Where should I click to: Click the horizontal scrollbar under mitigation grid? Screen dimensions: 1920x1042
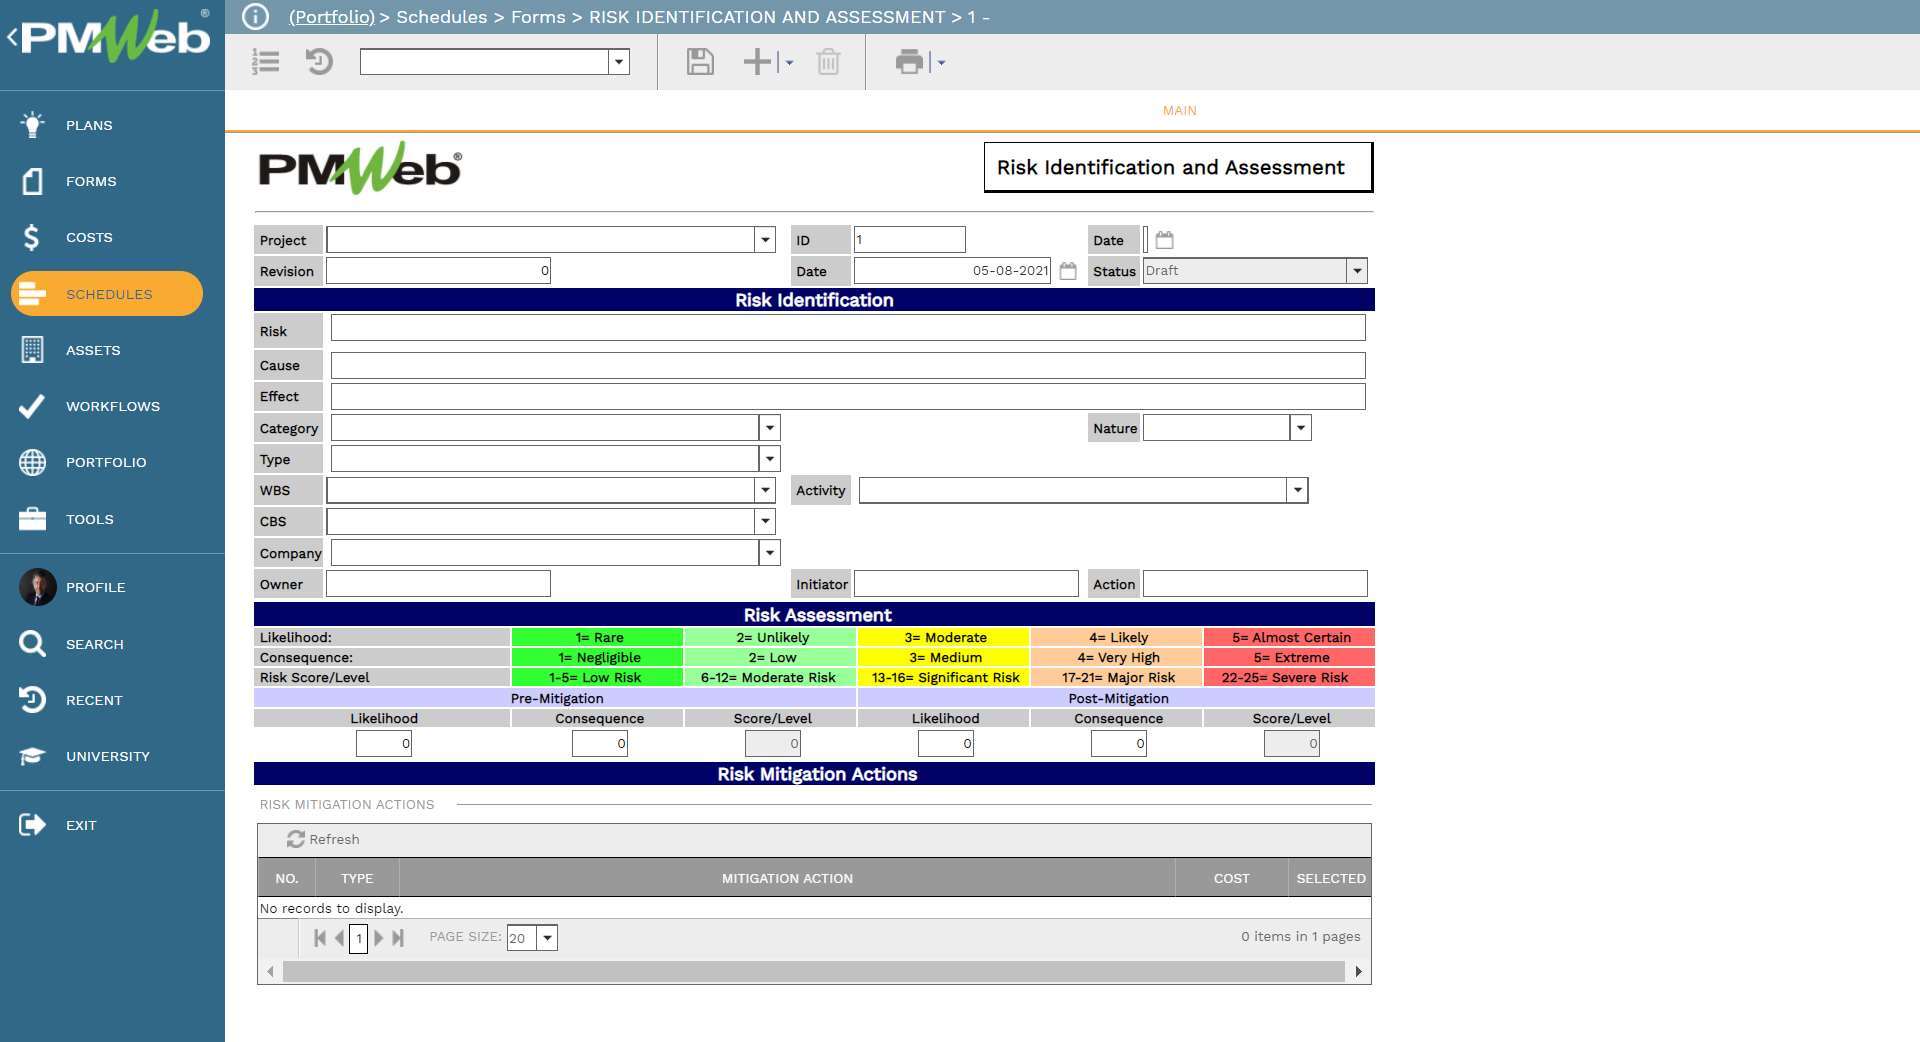click(x=813, y=971)
